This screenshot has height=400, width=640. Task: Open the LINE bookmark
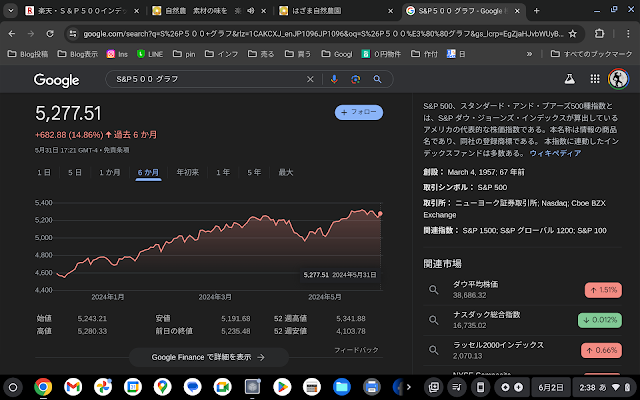point(150,54)
